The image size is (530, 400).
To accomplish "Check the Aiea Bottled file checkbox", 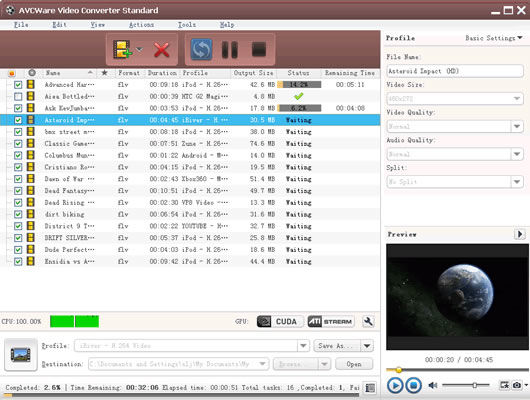I will click(18, 97).
